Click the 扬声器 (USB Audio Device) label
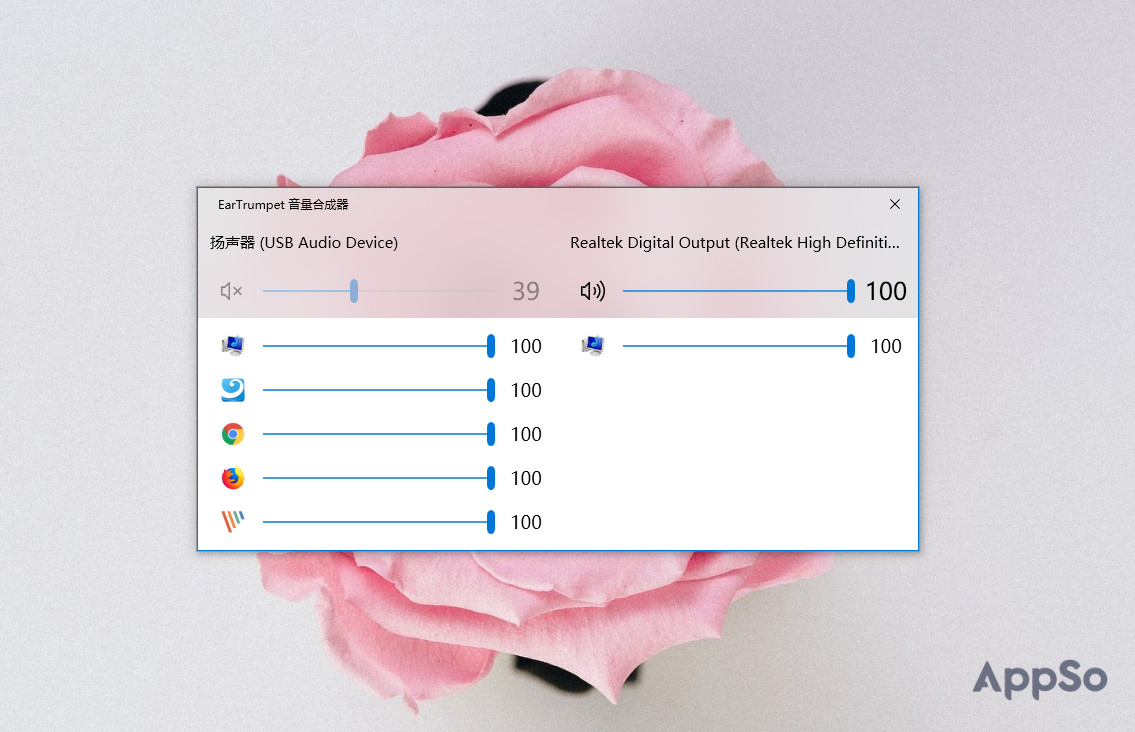The width and height of the screenshot is (1135, 732). (x=304, y=243)
